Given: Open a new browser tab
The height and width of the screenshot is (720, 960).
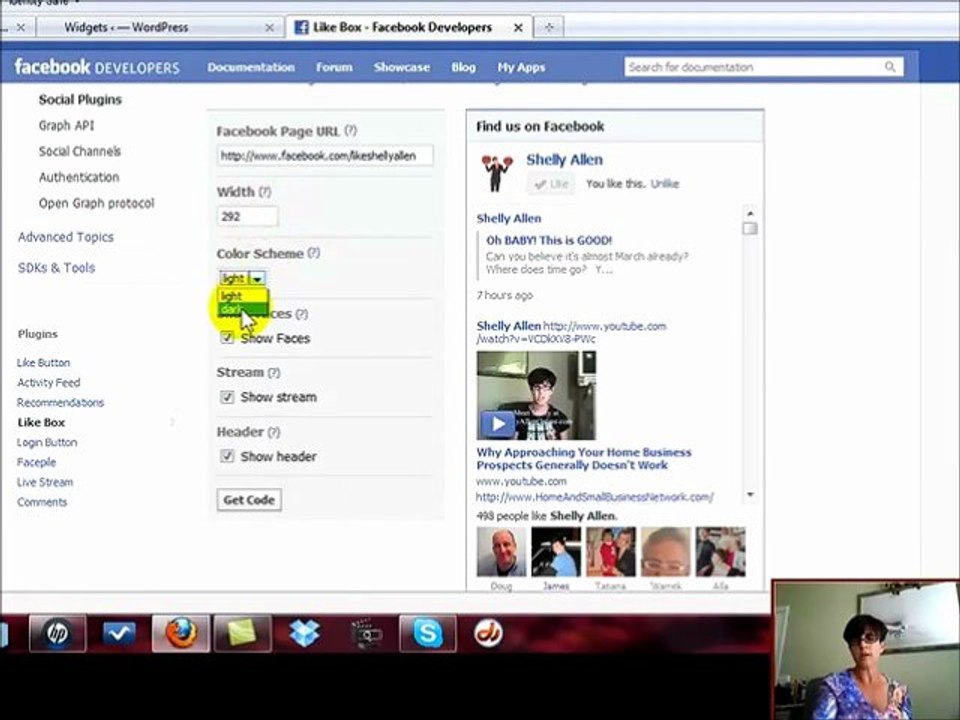Looking at the screenshot, I should 549,27.
